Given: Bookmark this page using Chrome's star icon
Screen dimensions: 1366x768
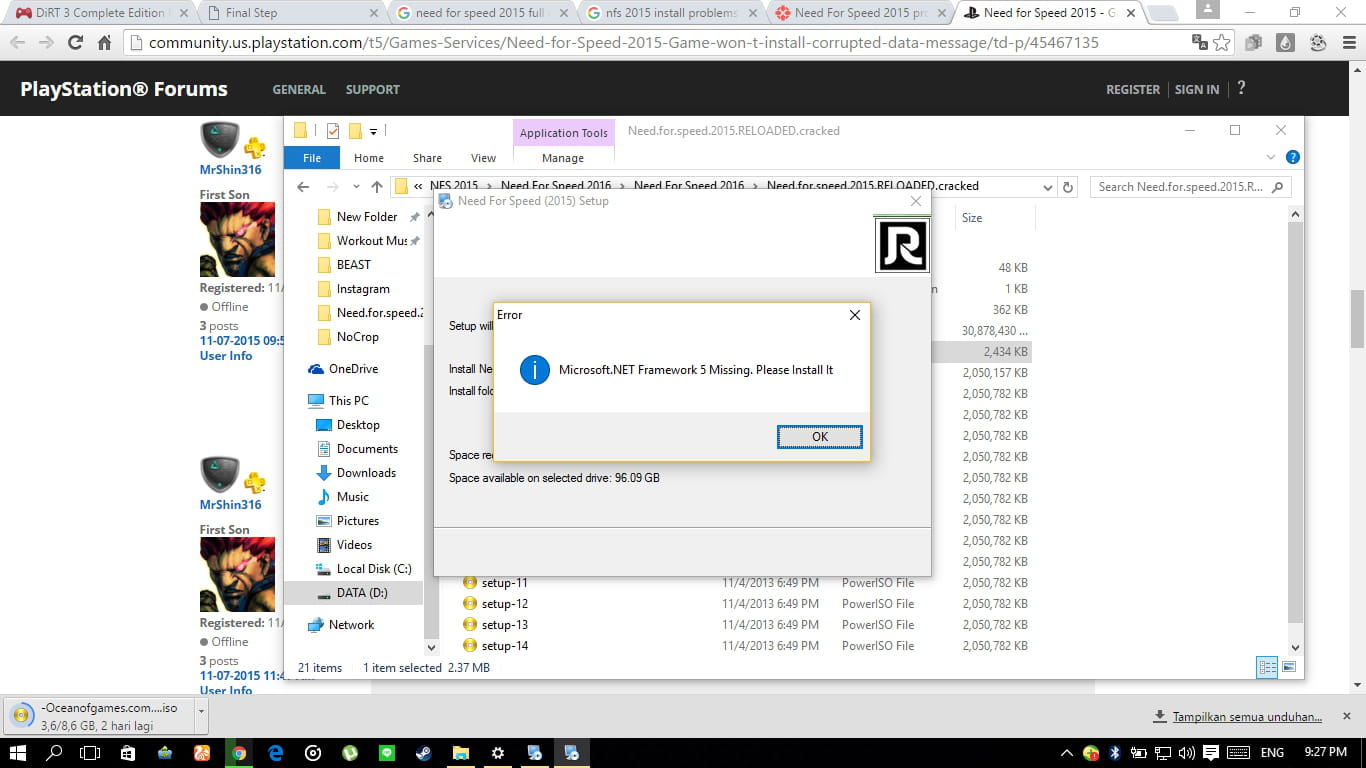Looking at the screenshot, I should click(x=1222, y=42).
